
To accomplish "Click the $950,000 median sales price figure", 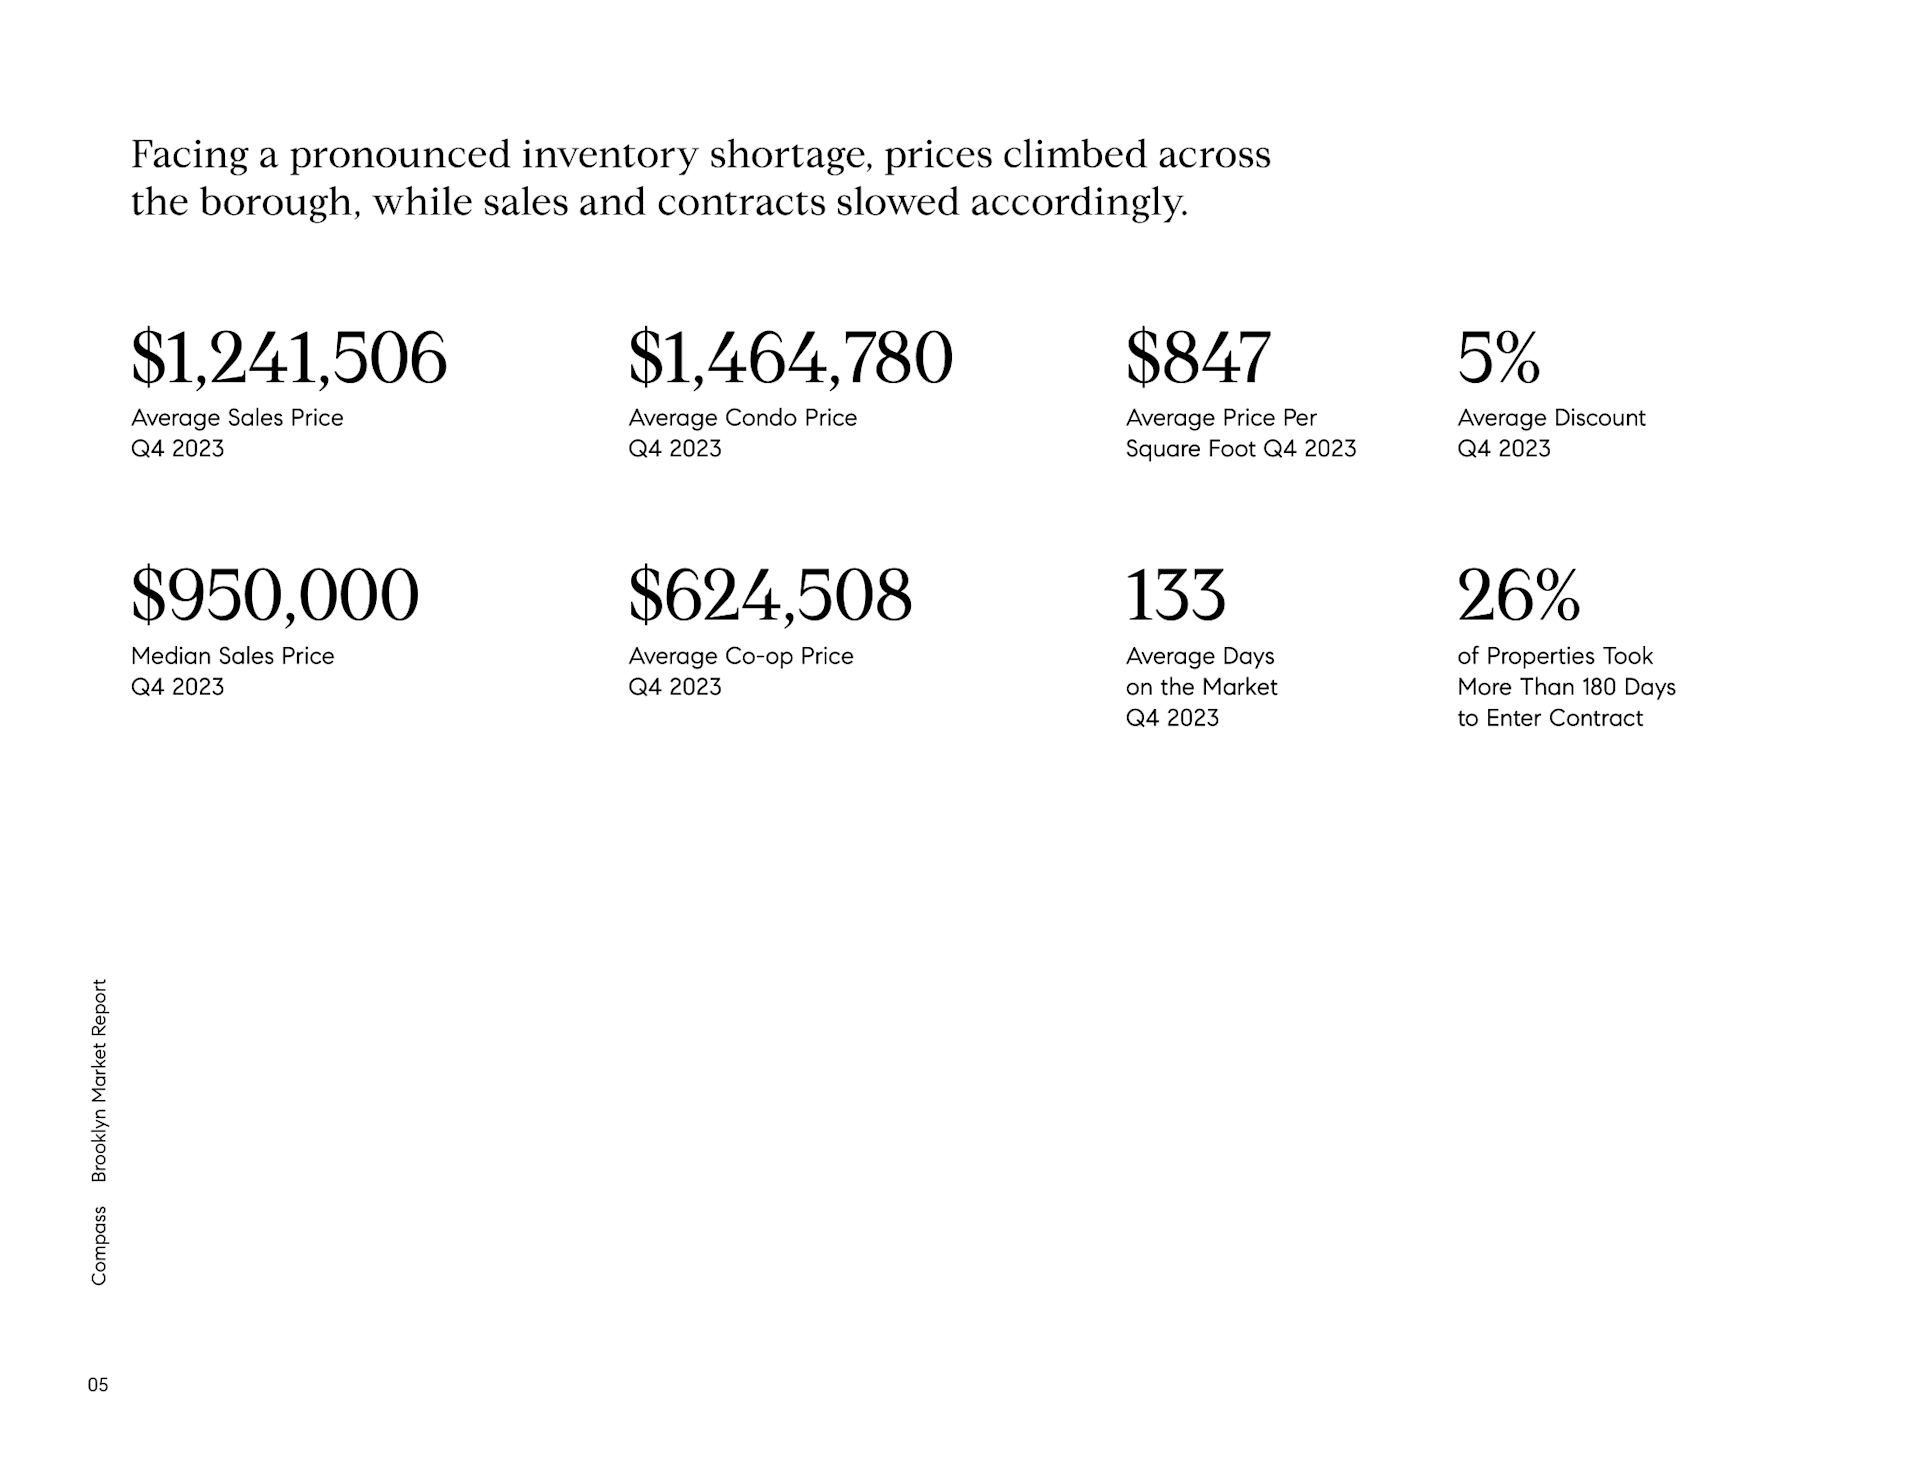I will (275, 596).
